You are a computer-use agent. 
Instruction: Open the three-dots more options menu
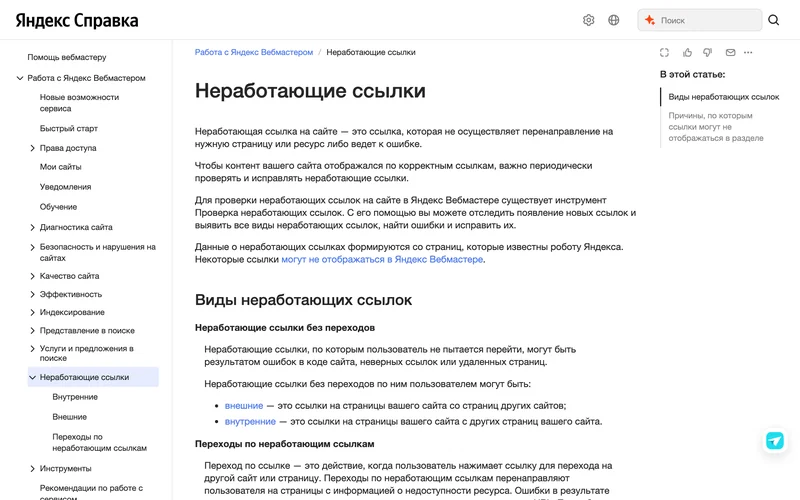click(748, 53)
